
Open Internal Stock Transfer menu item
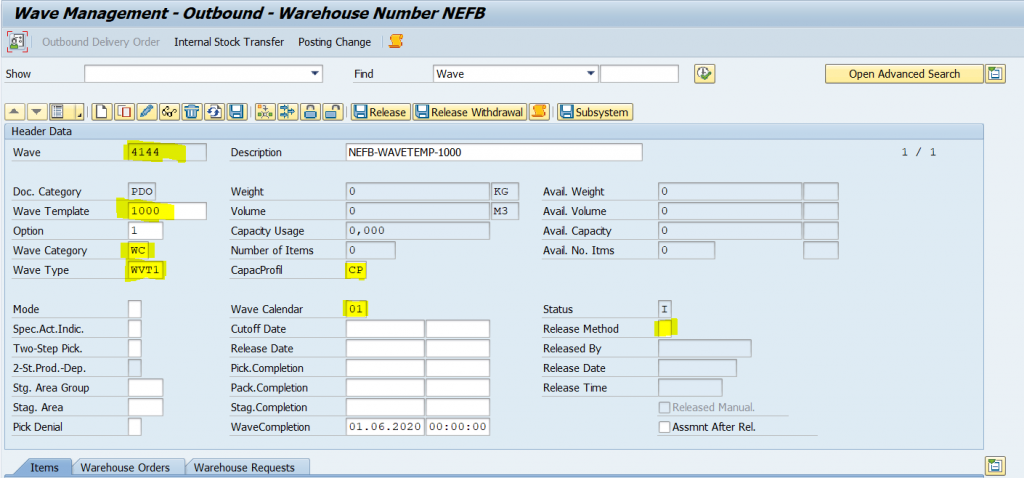coord(229,42)
